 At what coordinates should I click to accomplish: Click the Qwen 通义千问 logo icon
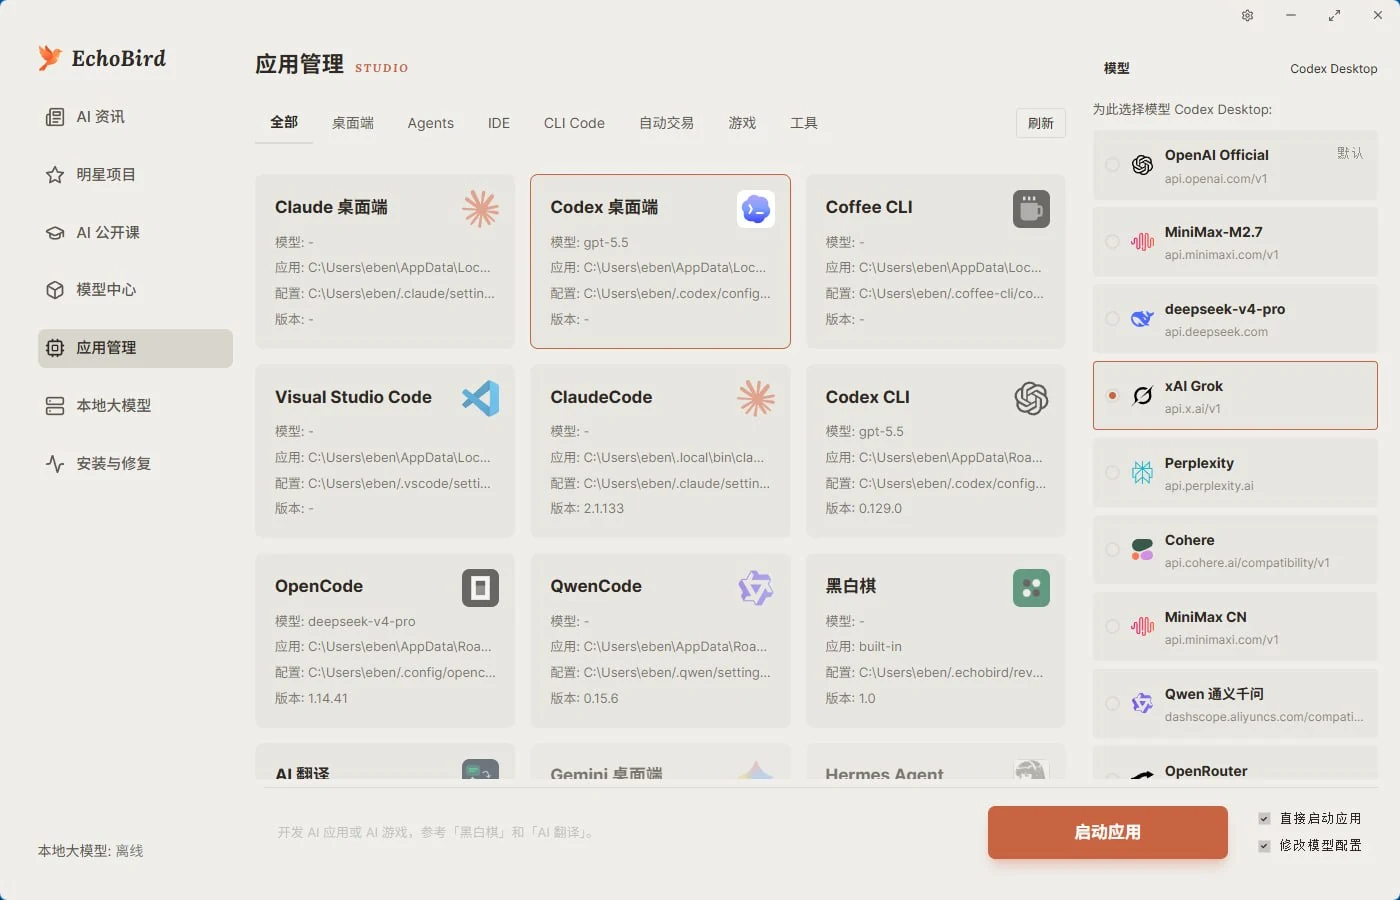coord(1142,704)
